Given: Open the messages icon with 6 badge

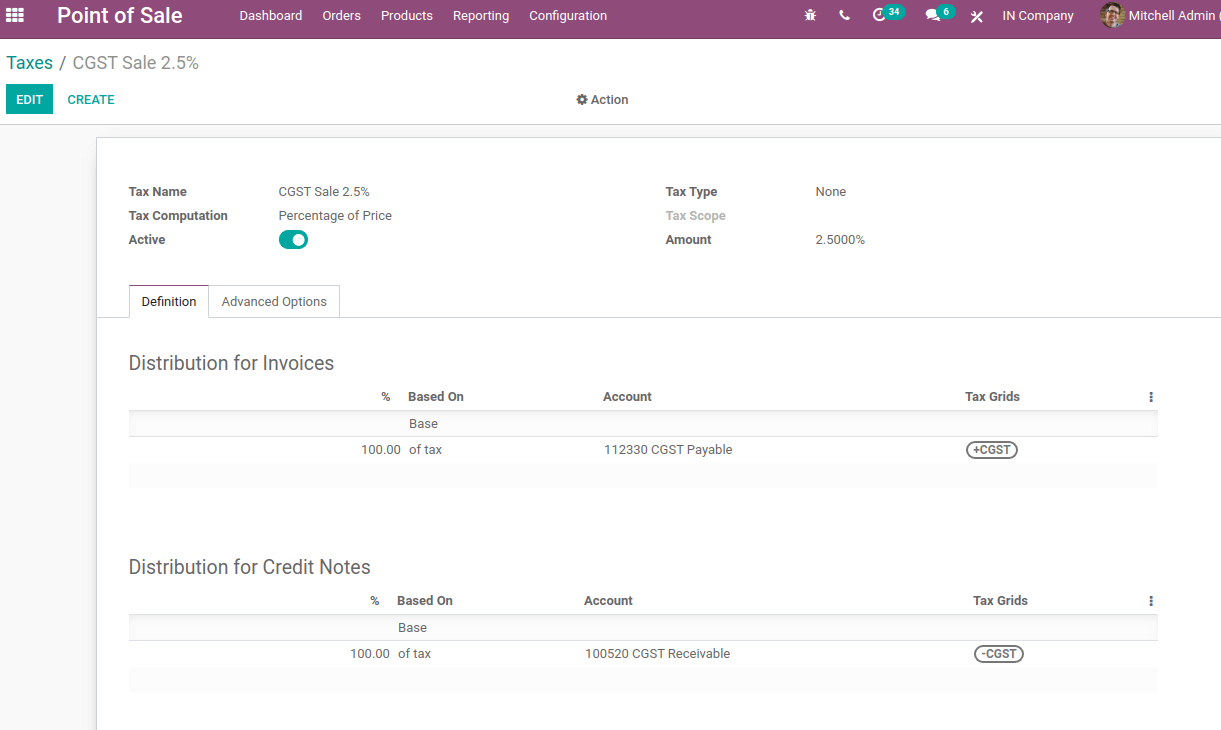Looking at the screenshot, I should (x=940, y=14).
